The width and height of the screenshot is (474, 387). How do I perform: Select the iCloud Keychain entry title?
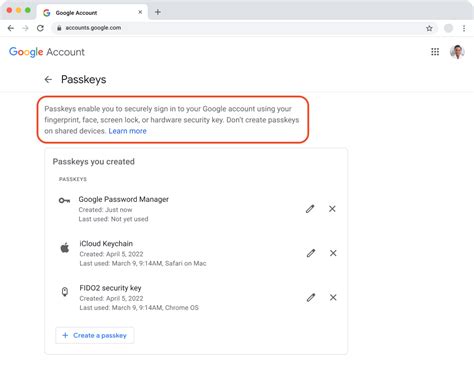click(x=106, y=244)
